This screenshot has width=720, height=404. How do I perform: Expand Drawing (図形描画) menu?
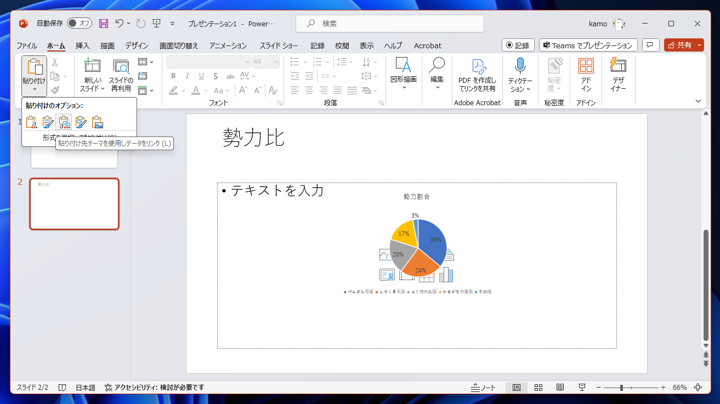coord(404,74)
